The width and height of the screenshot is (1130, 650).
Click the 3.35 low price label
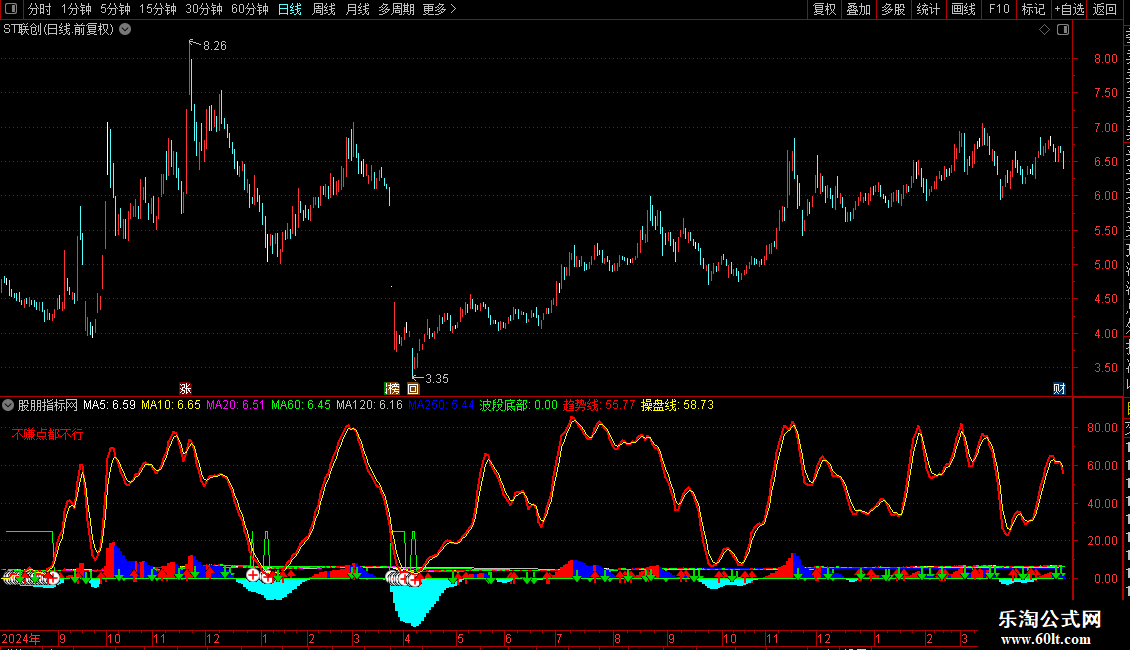click(x=437, y=378)
